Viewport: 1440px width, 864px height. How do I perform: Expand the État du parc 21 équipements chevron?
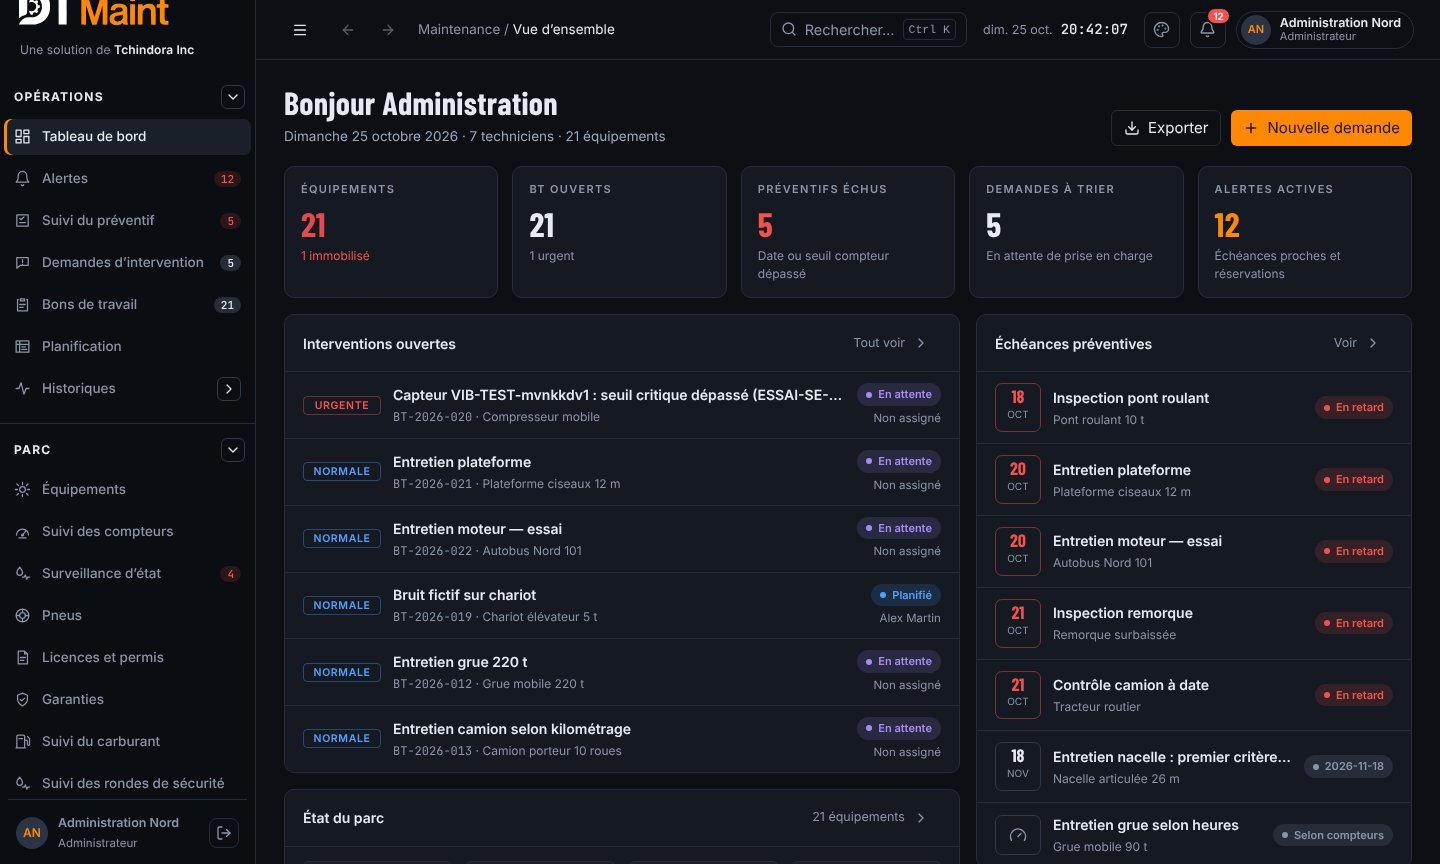click(921, 817)
